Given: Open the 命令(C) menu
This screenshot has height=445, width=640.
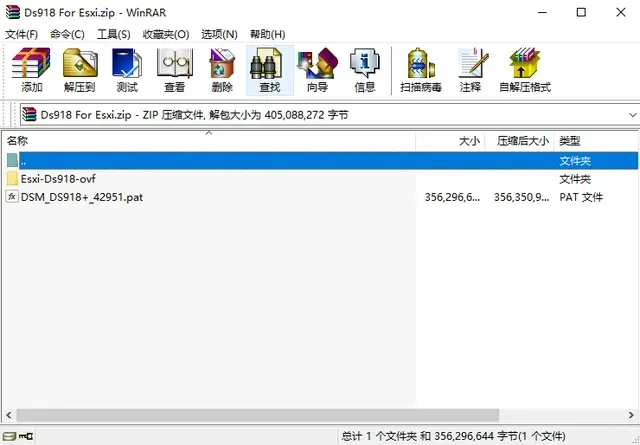Looking at the screenshot, I should (x=67, y=34).
